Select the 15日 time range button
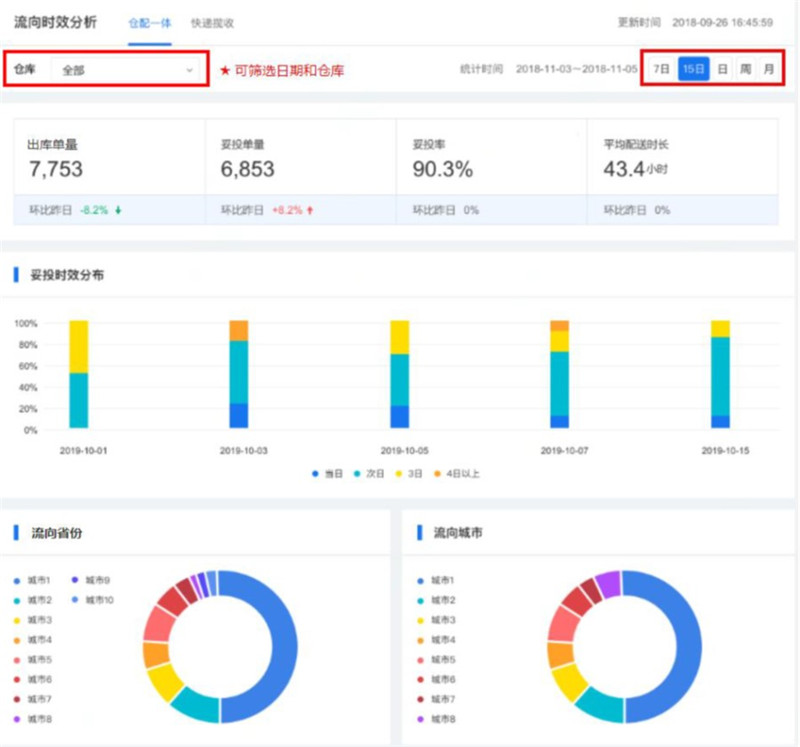 (693, 70)
